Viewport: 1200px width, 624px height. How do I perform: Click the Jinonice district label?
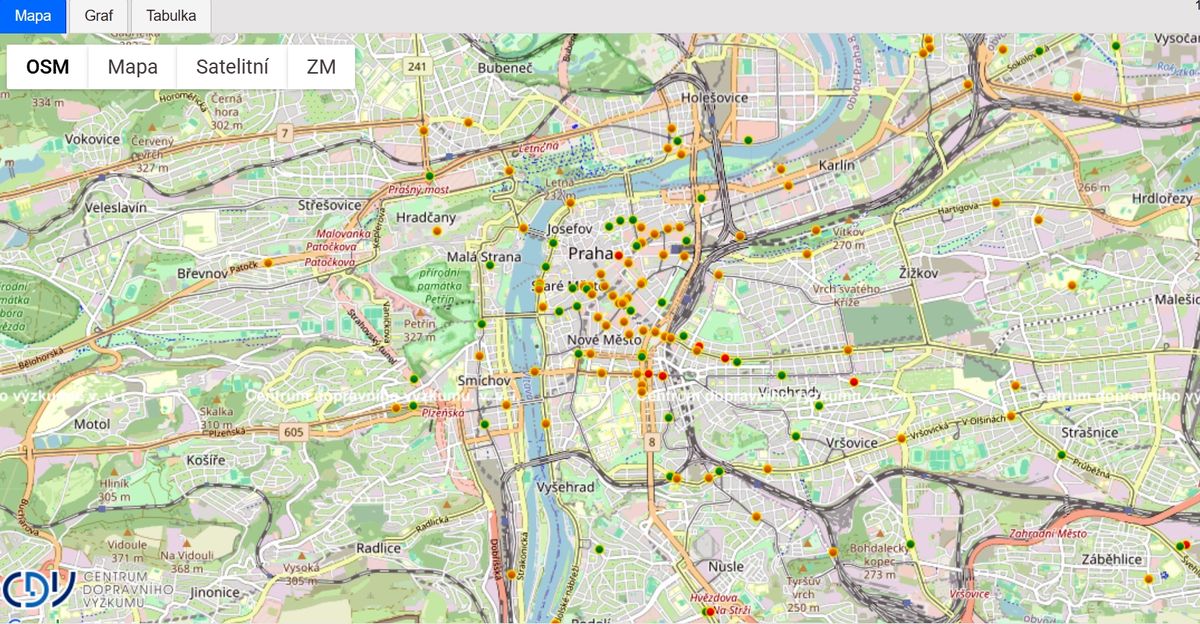(215, 592)
